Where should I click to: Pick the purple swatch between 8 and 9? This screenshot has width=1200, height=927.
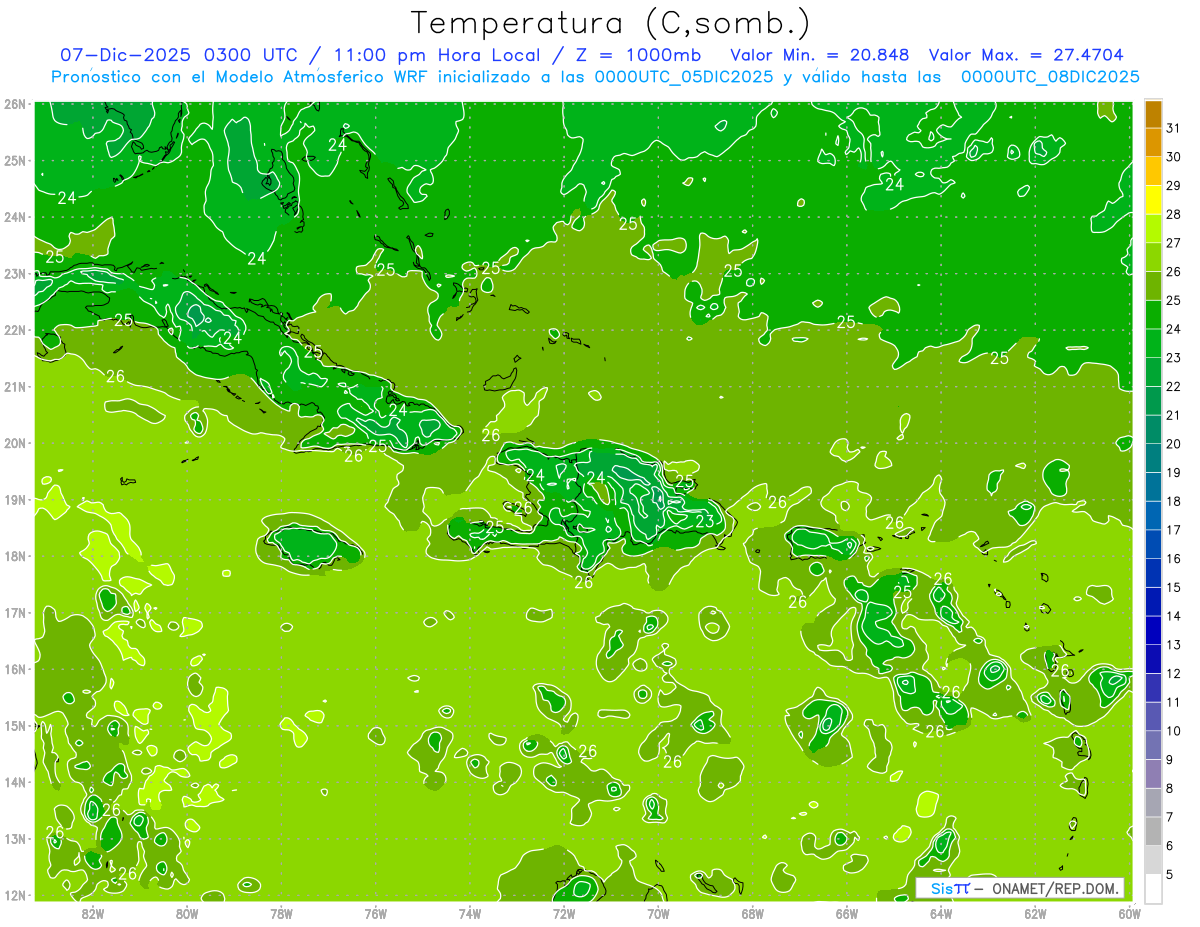tap(1153, 774)
